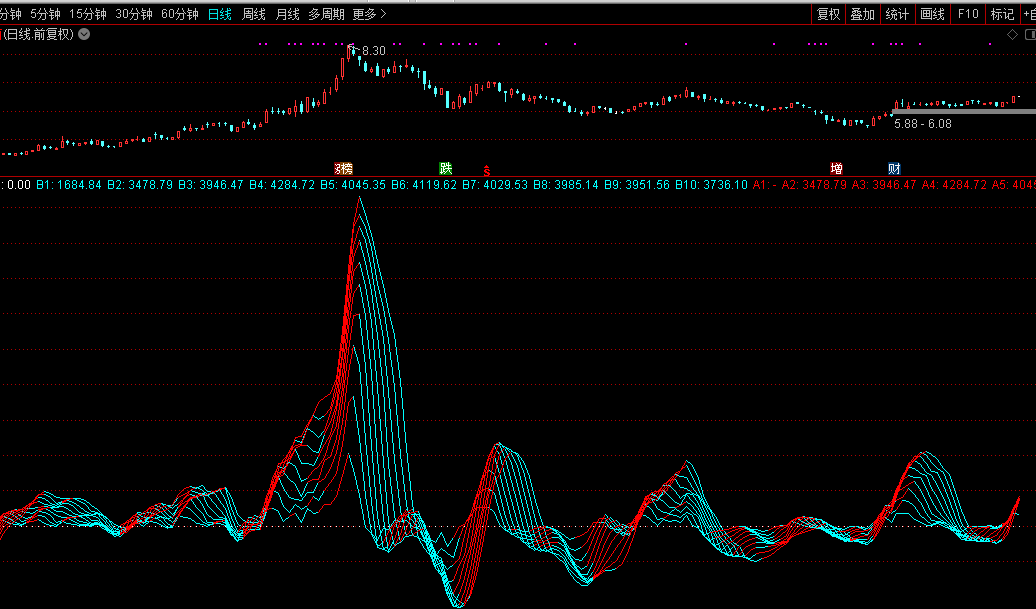Click the blue 财 event marker

click(894, 168)
